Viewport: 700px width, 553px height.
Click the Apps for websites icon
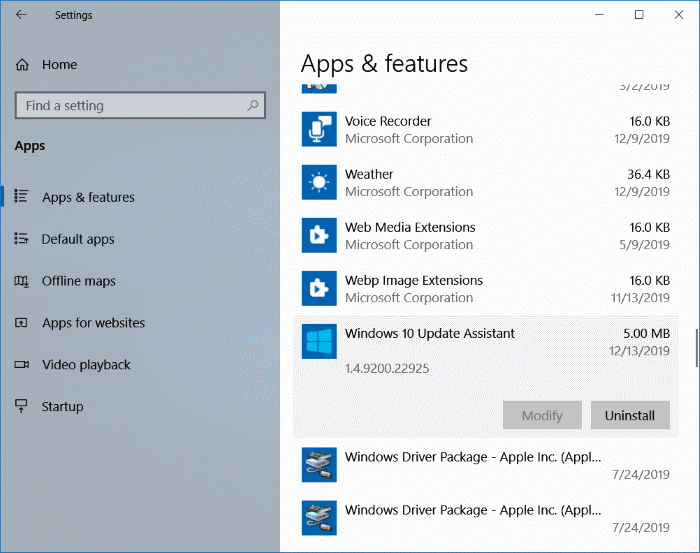[x=21, y=322]
